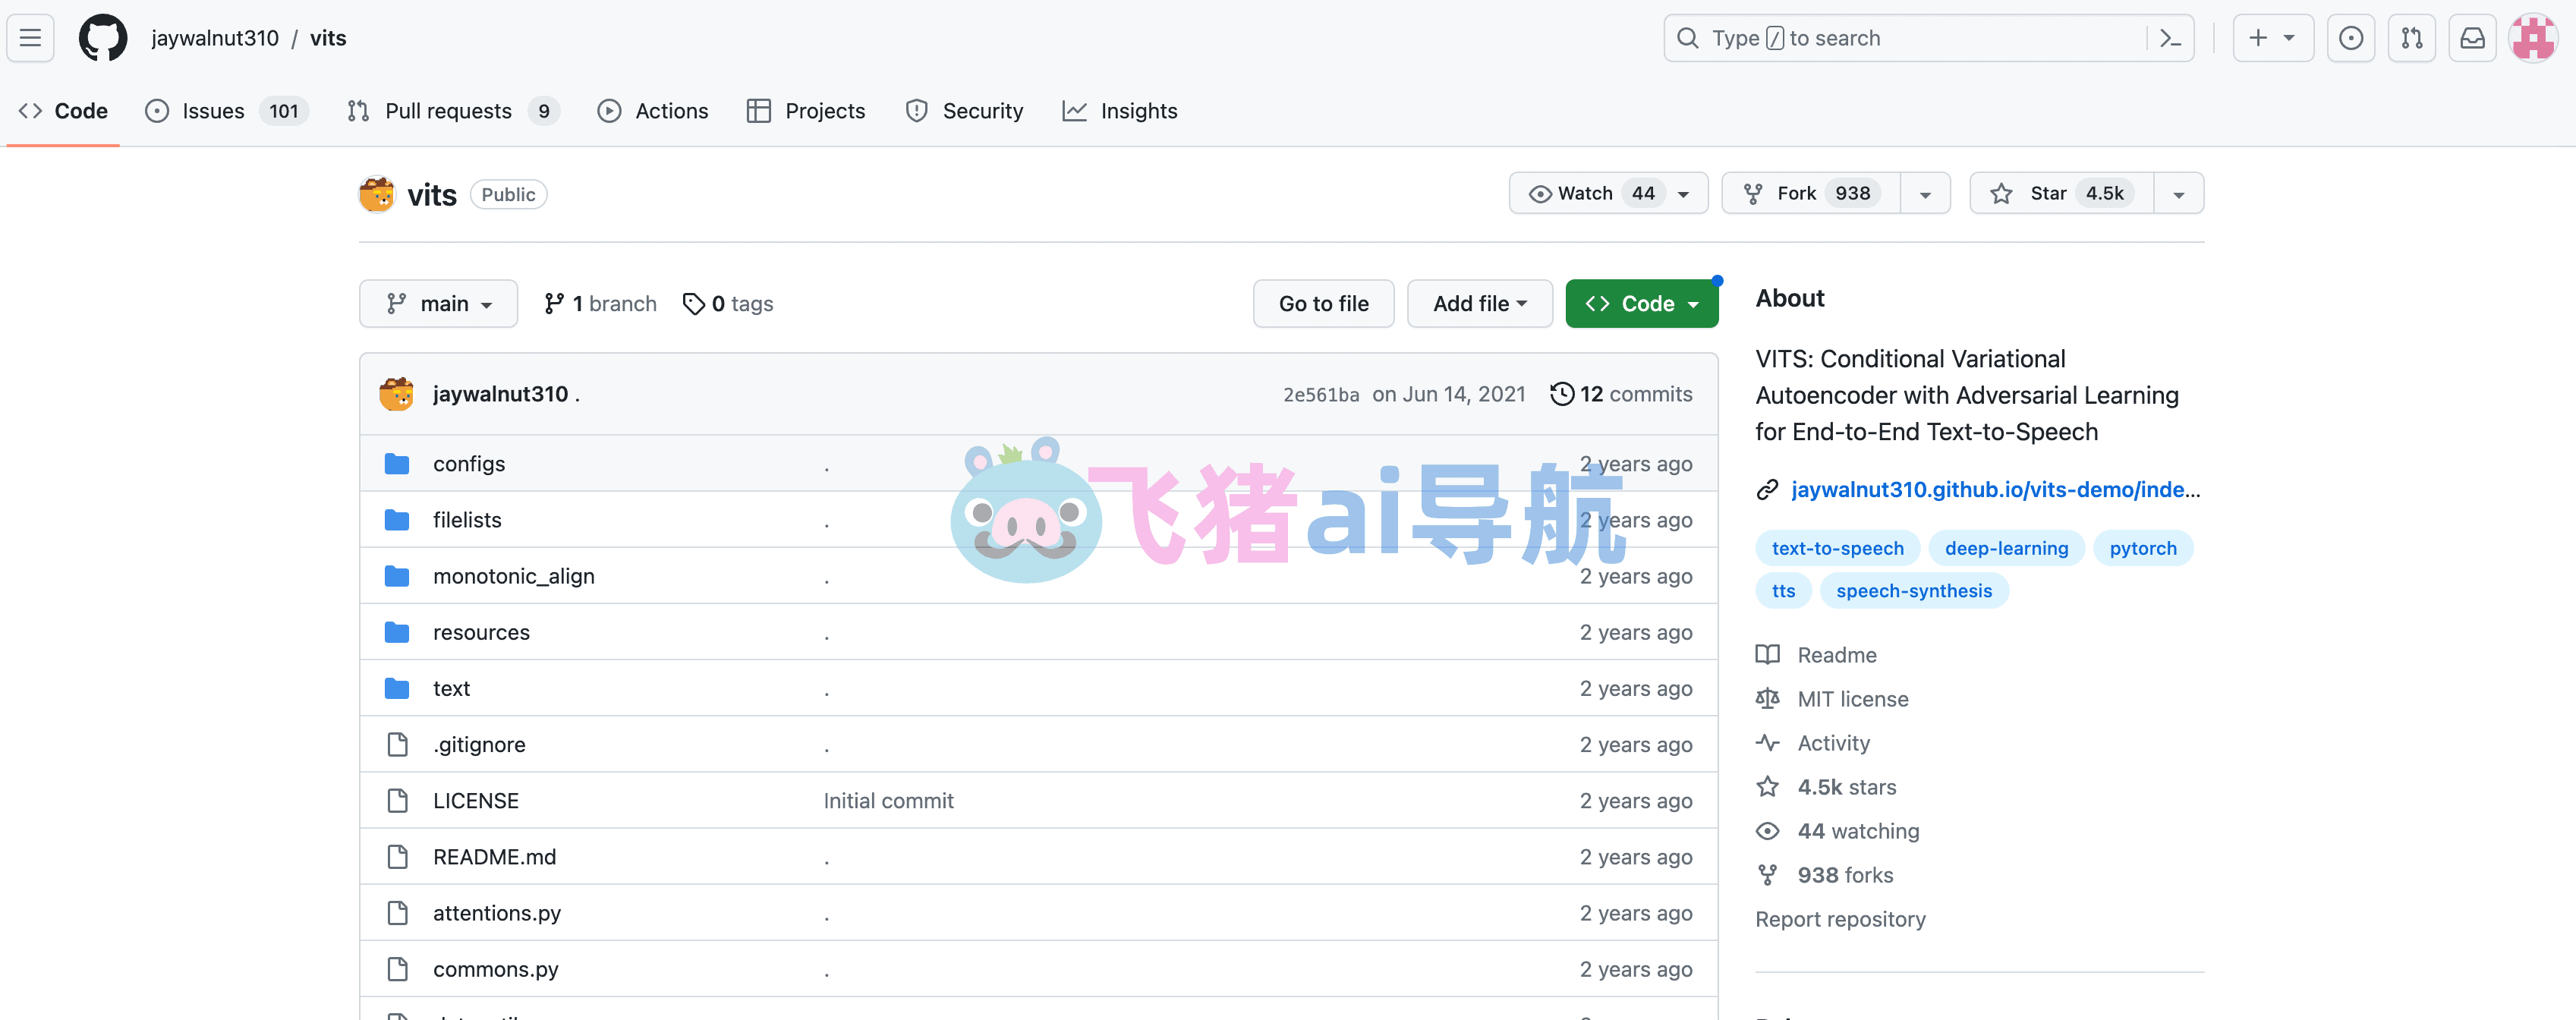
Task: Switch to the Issues tab
Action: pyautogui.click(x=212, y=111)
